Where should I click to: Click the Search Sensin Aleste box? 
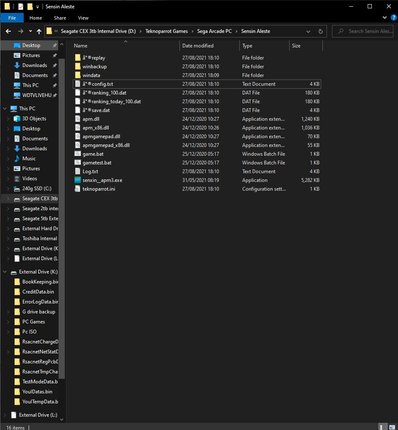click(x=363, y=31)
